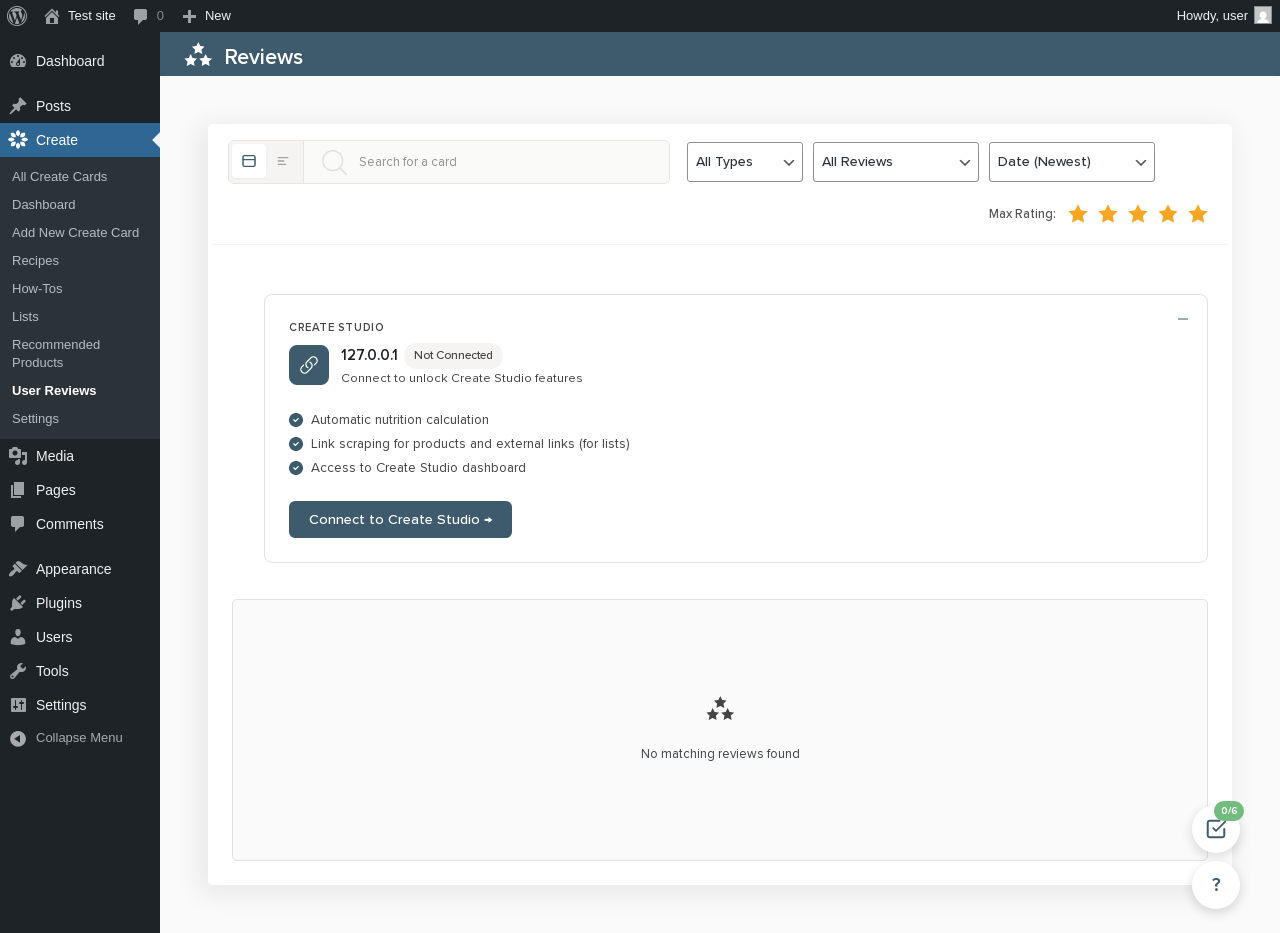The width and height of the screenshot is (1280, 933).
Task: Click the chain link Create Studio icon
Action: click(x=309, y=365)
